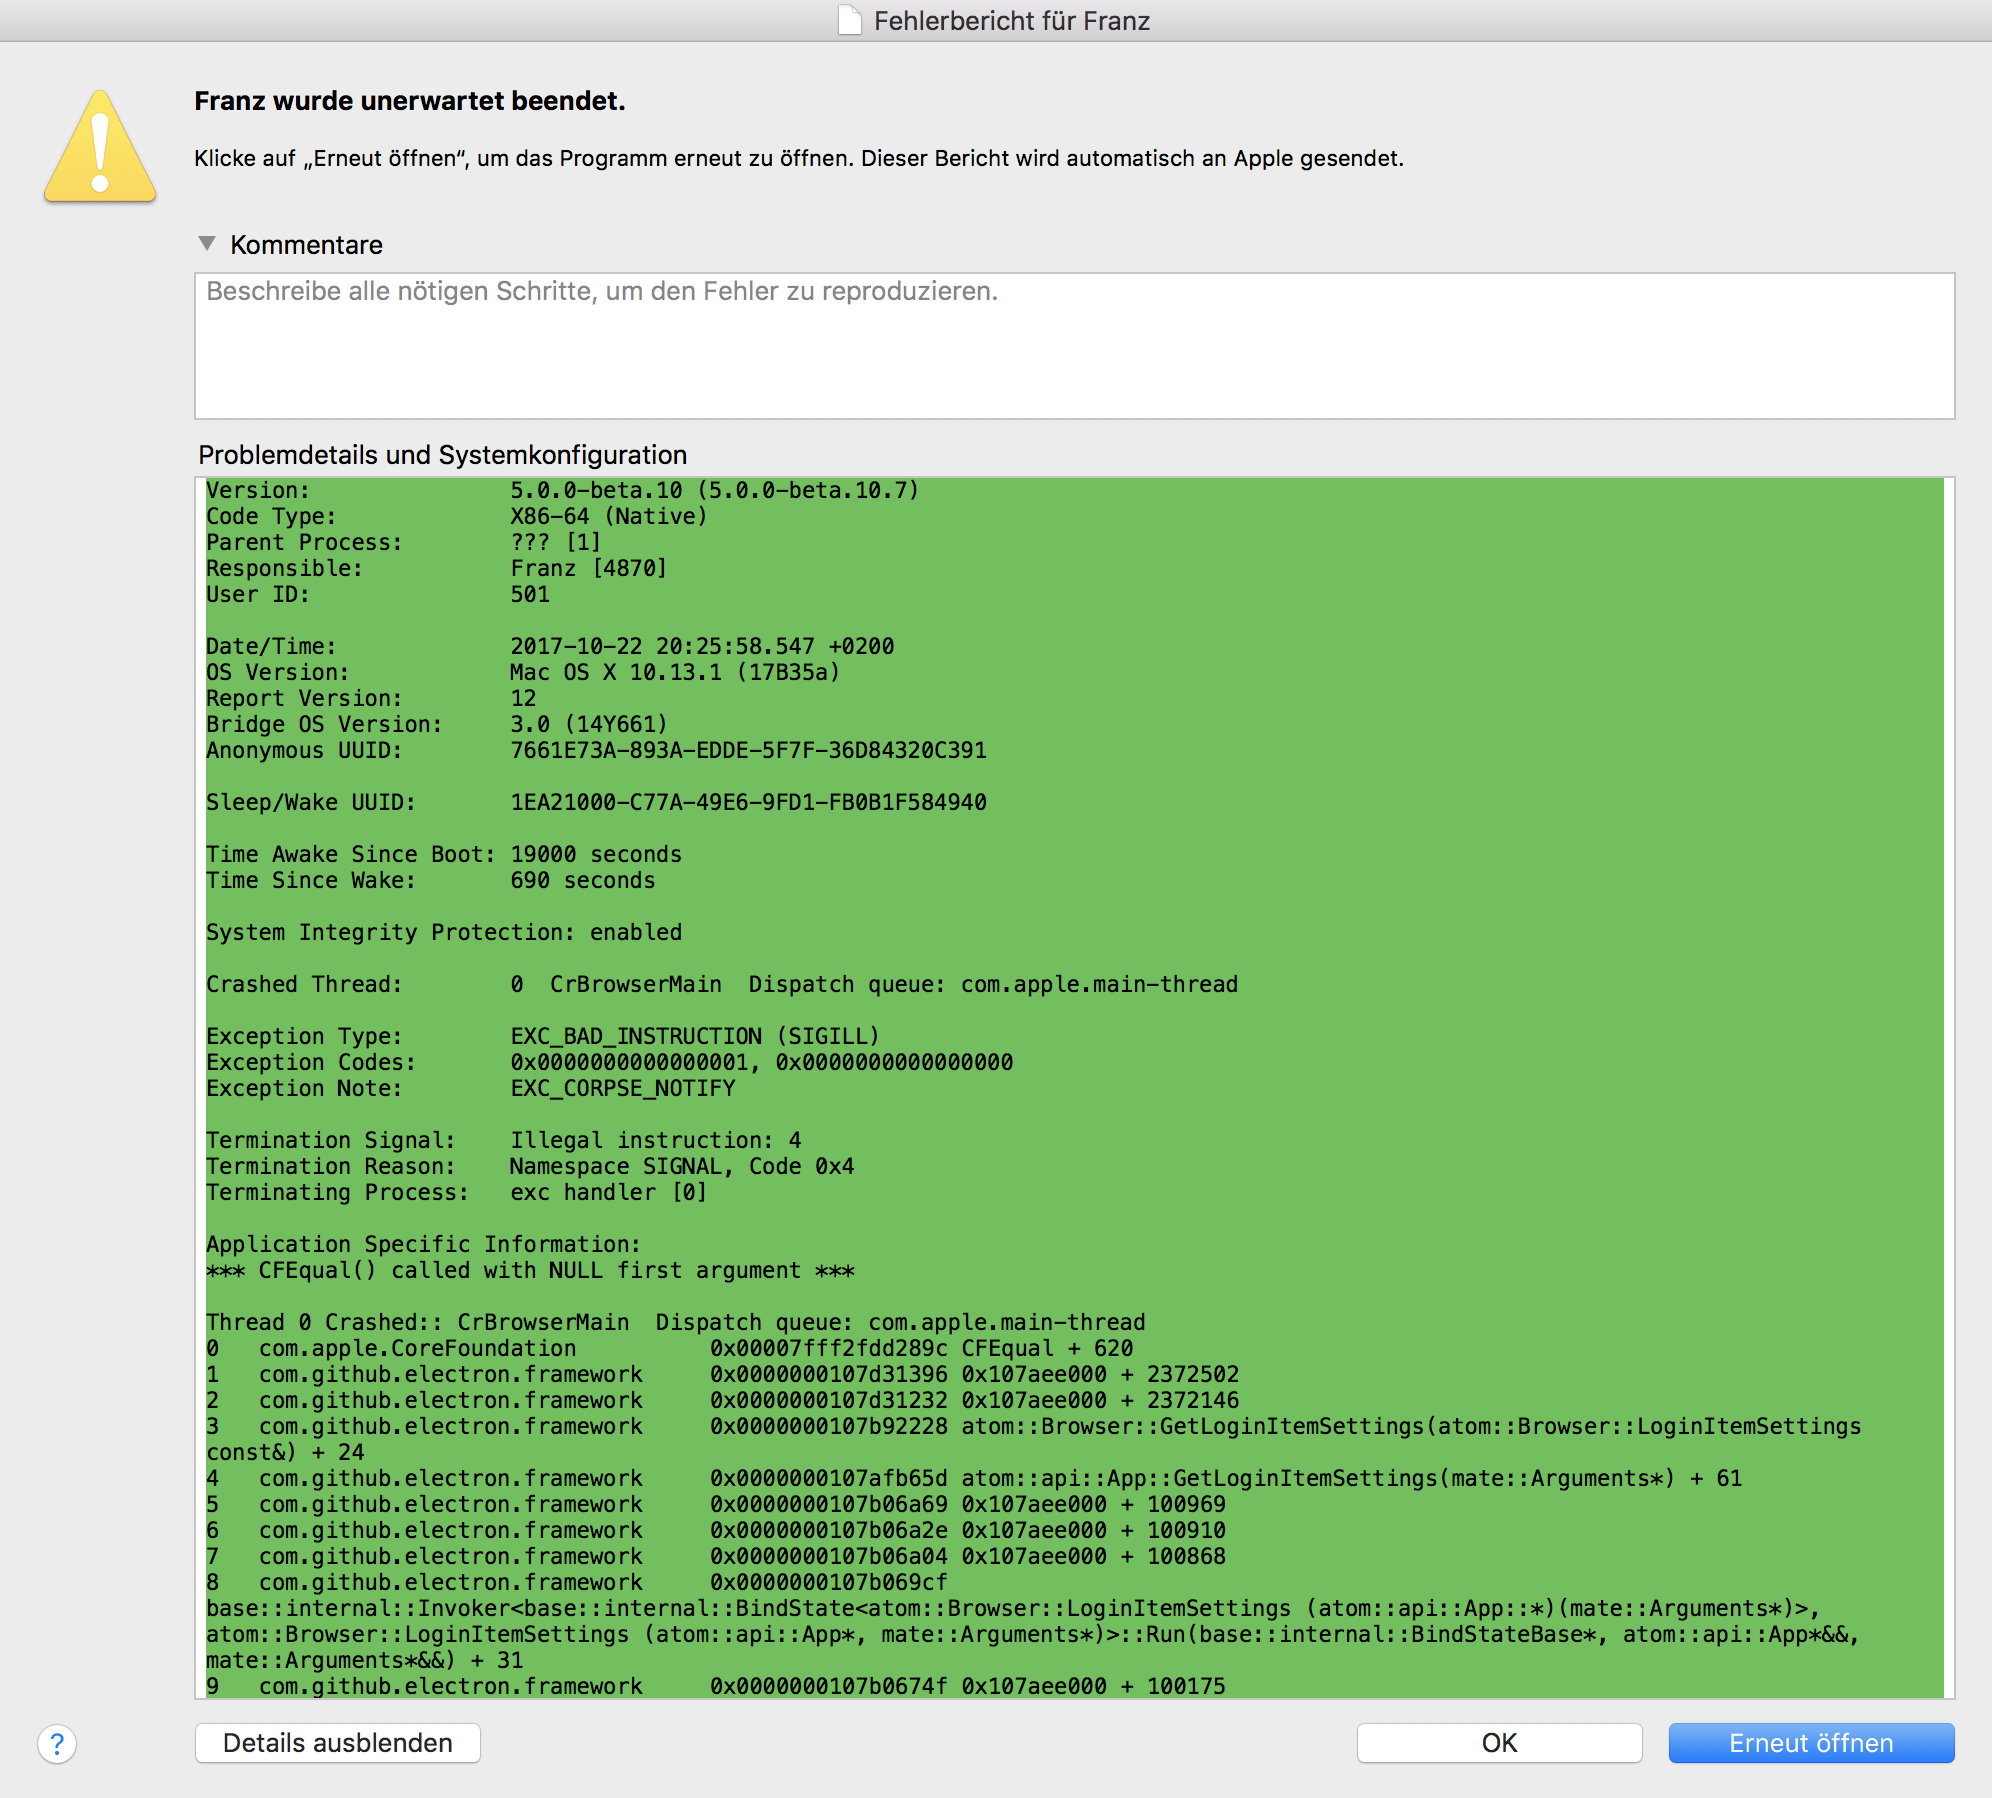Dismiss the crash dialog with OK
Screen dimensions: 1992x1798
point(1497,1742)
